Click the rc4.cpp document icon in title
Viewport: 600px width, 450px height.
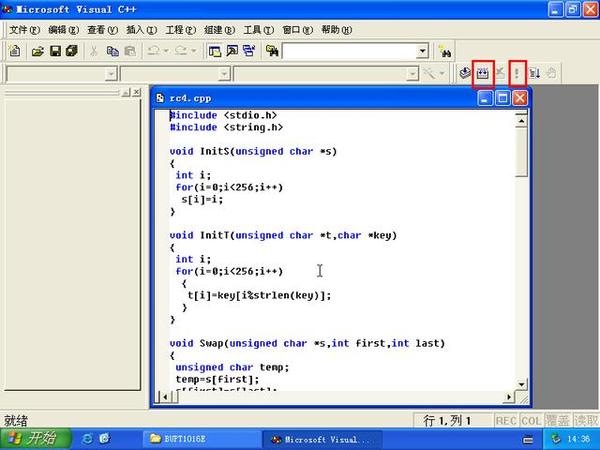coord(160,98)
